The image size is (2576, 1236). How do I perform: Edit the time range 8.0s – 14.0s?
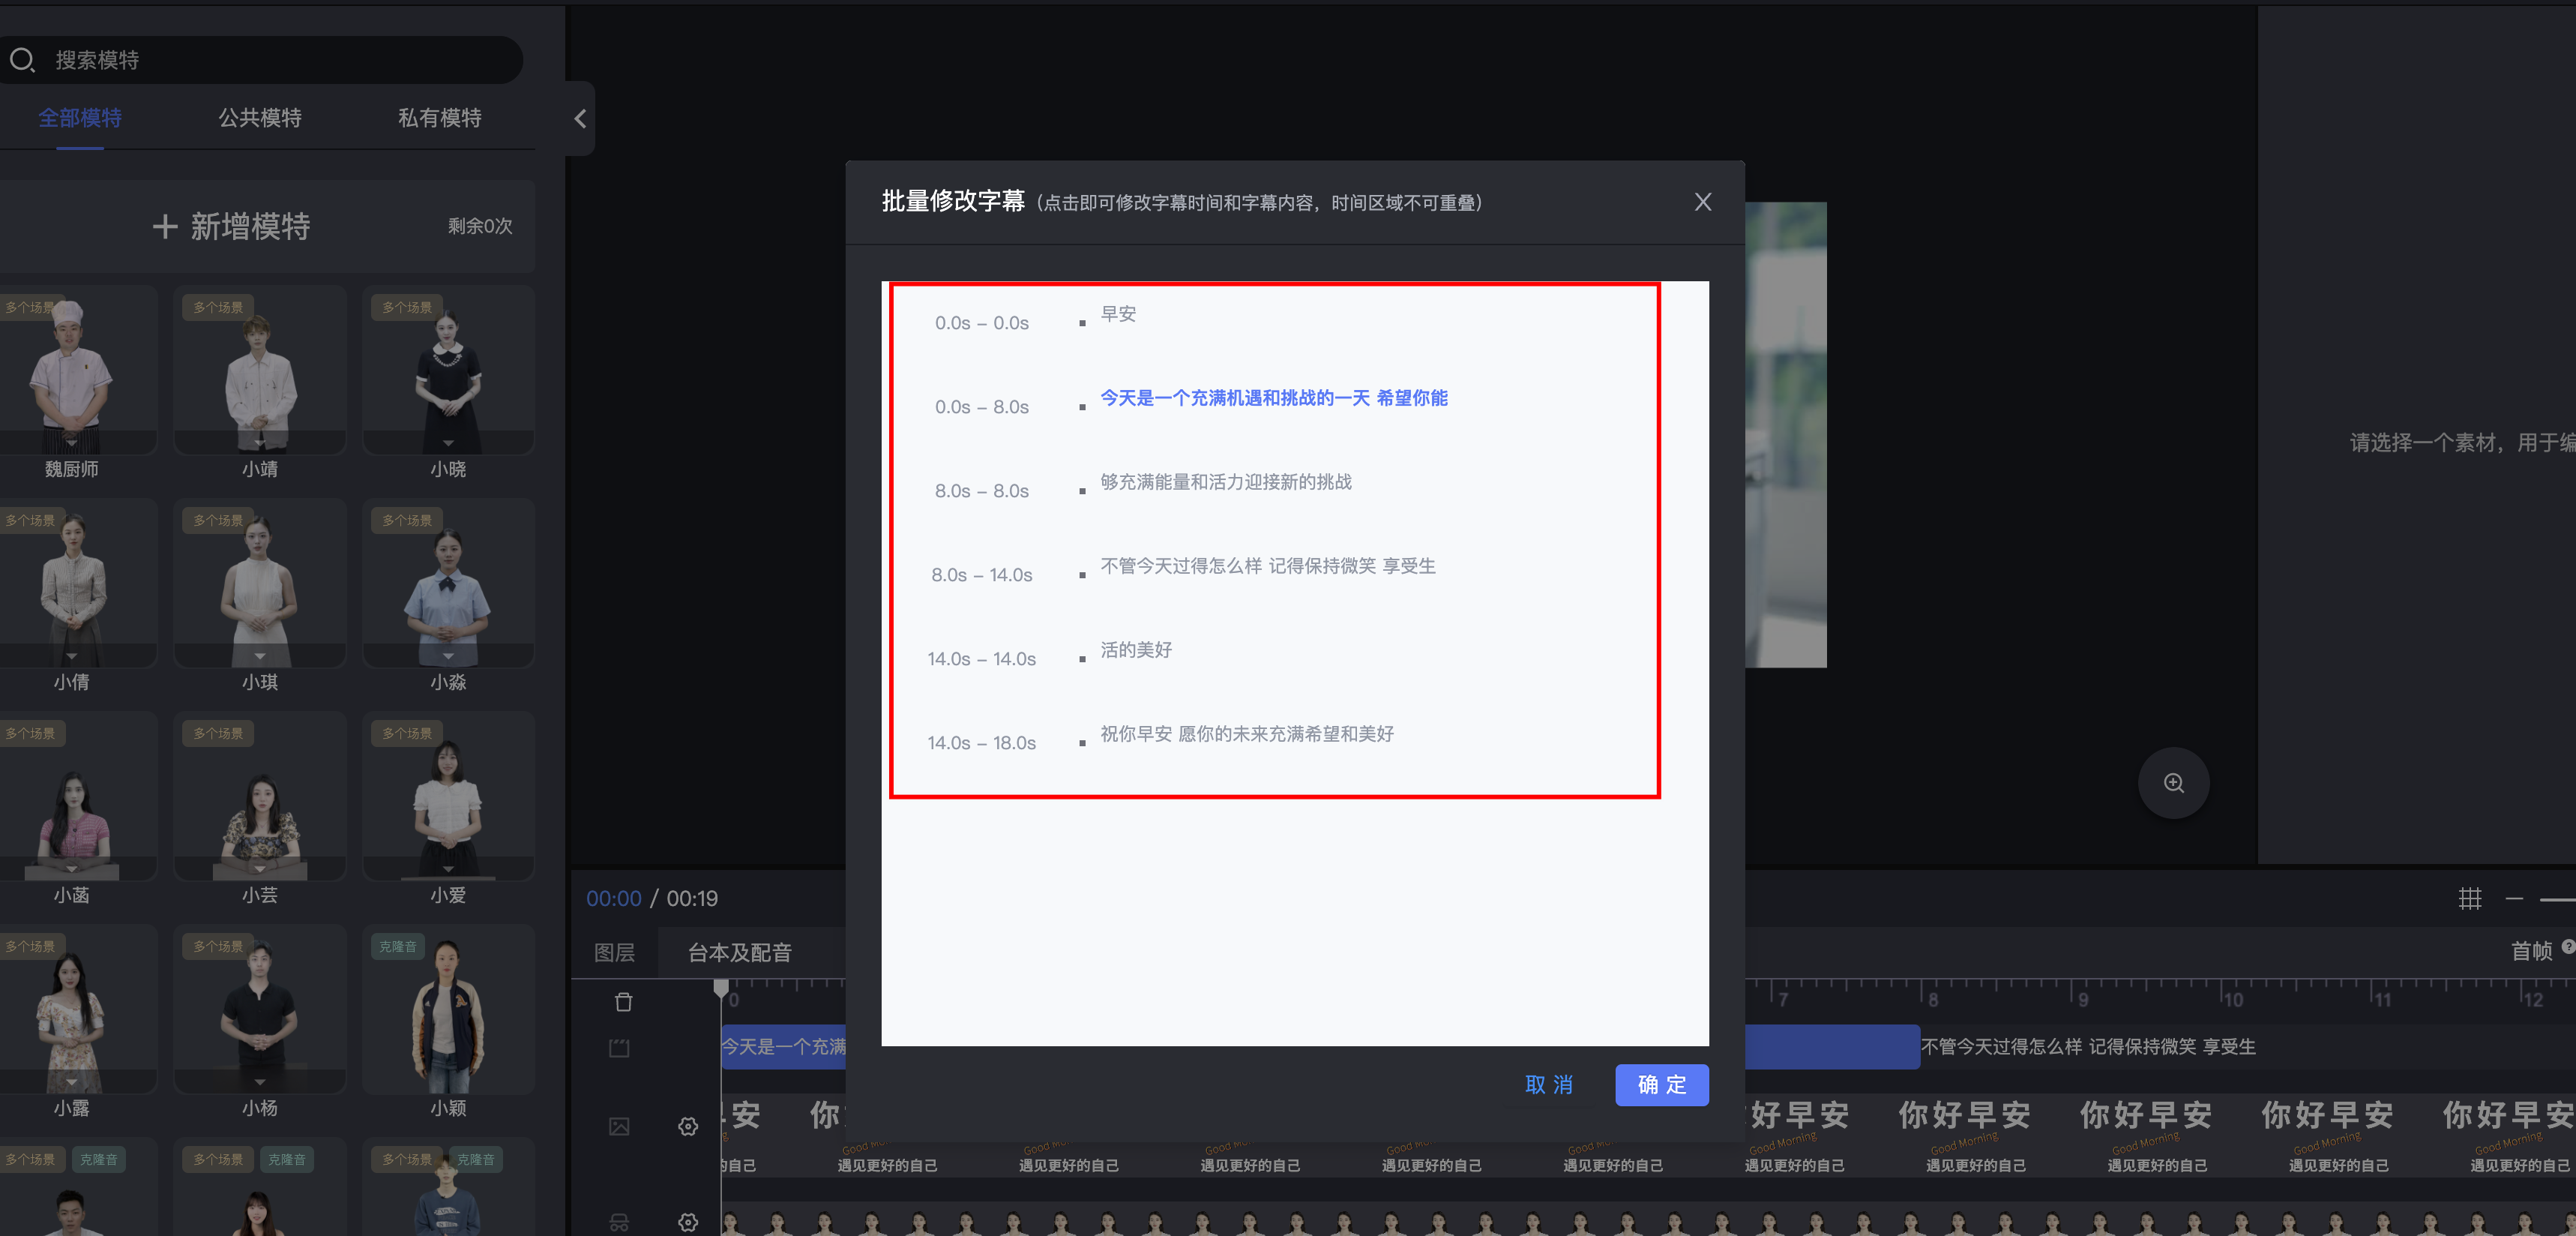[x=982, y=575]
